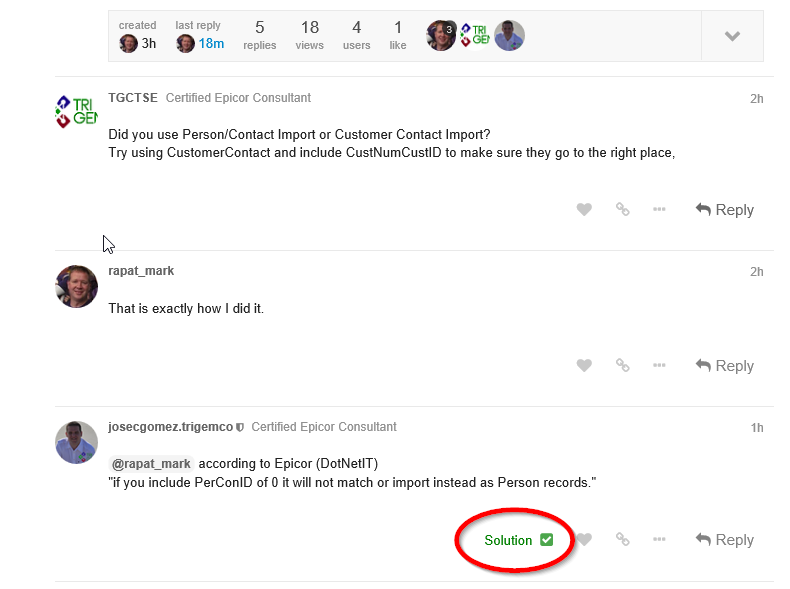This screenshot has height=589, width=790.
Task: Open ellipsis menu on josecgomez.trigemco's post
Action: click(x=659, y=540)
